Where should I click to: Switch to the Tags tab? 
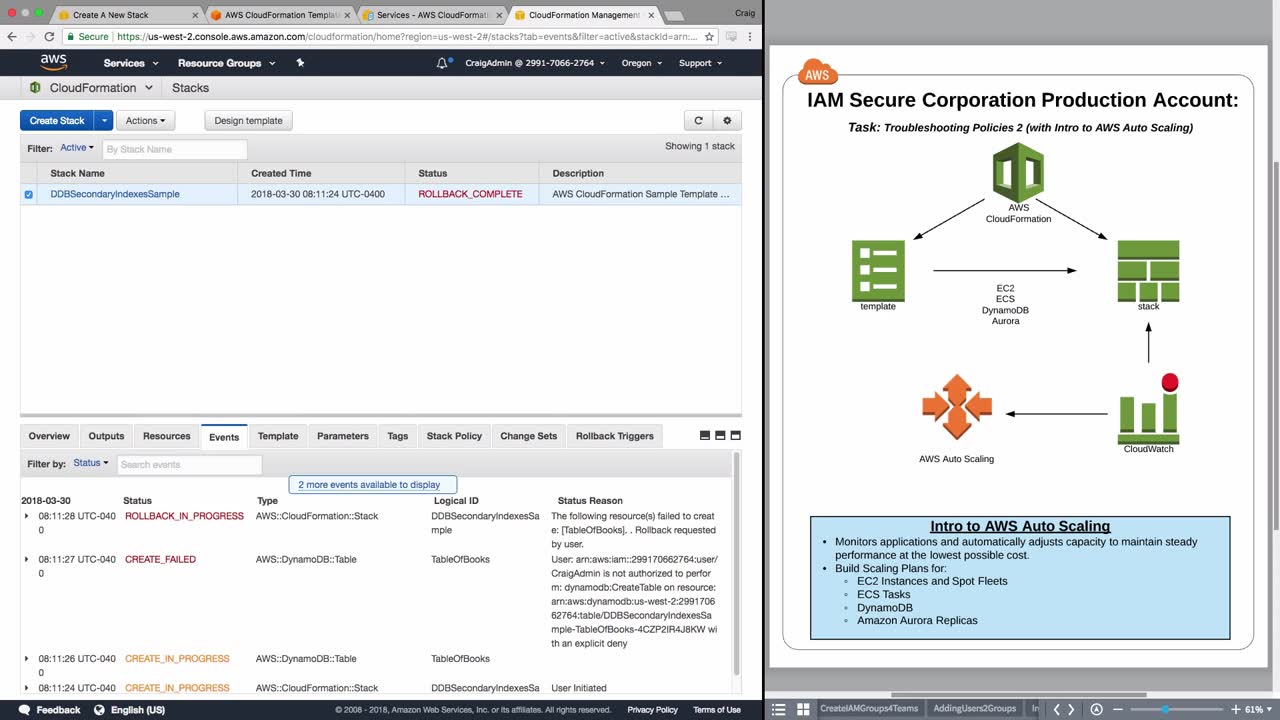(x=398, y=436)
